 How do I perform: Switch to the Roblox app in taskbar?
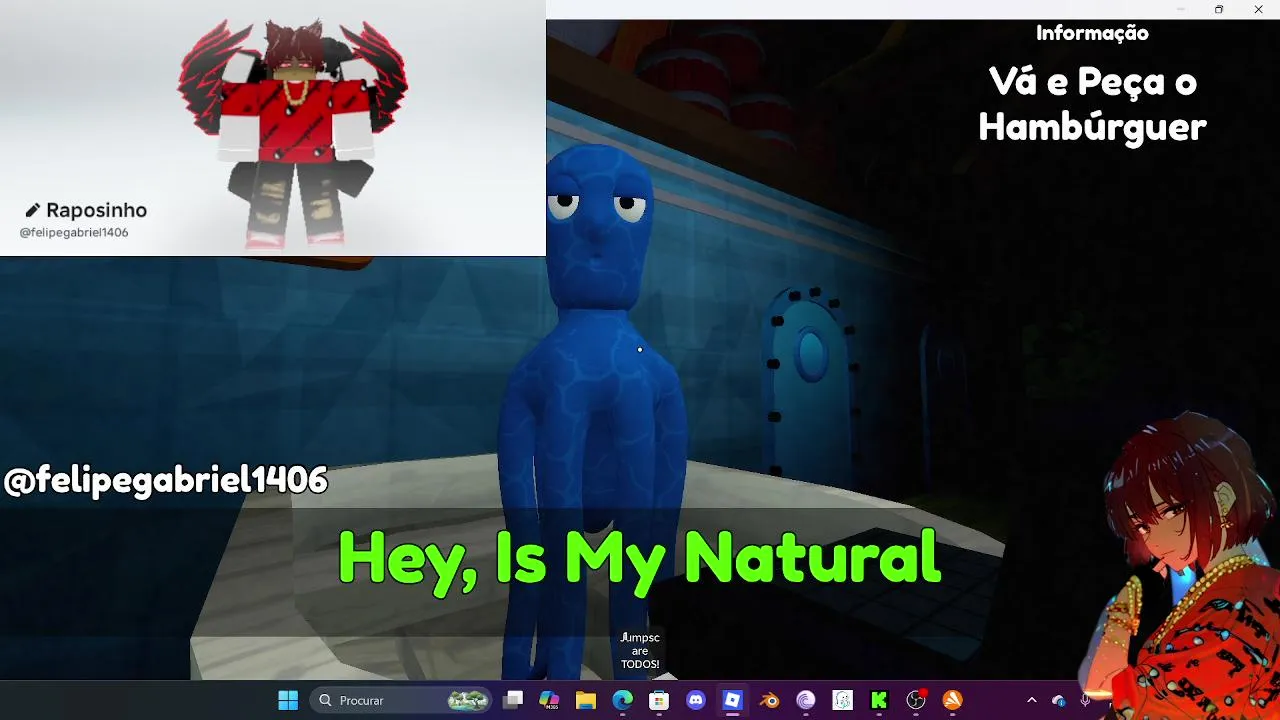pyautogui.click(x=732, y=700)
